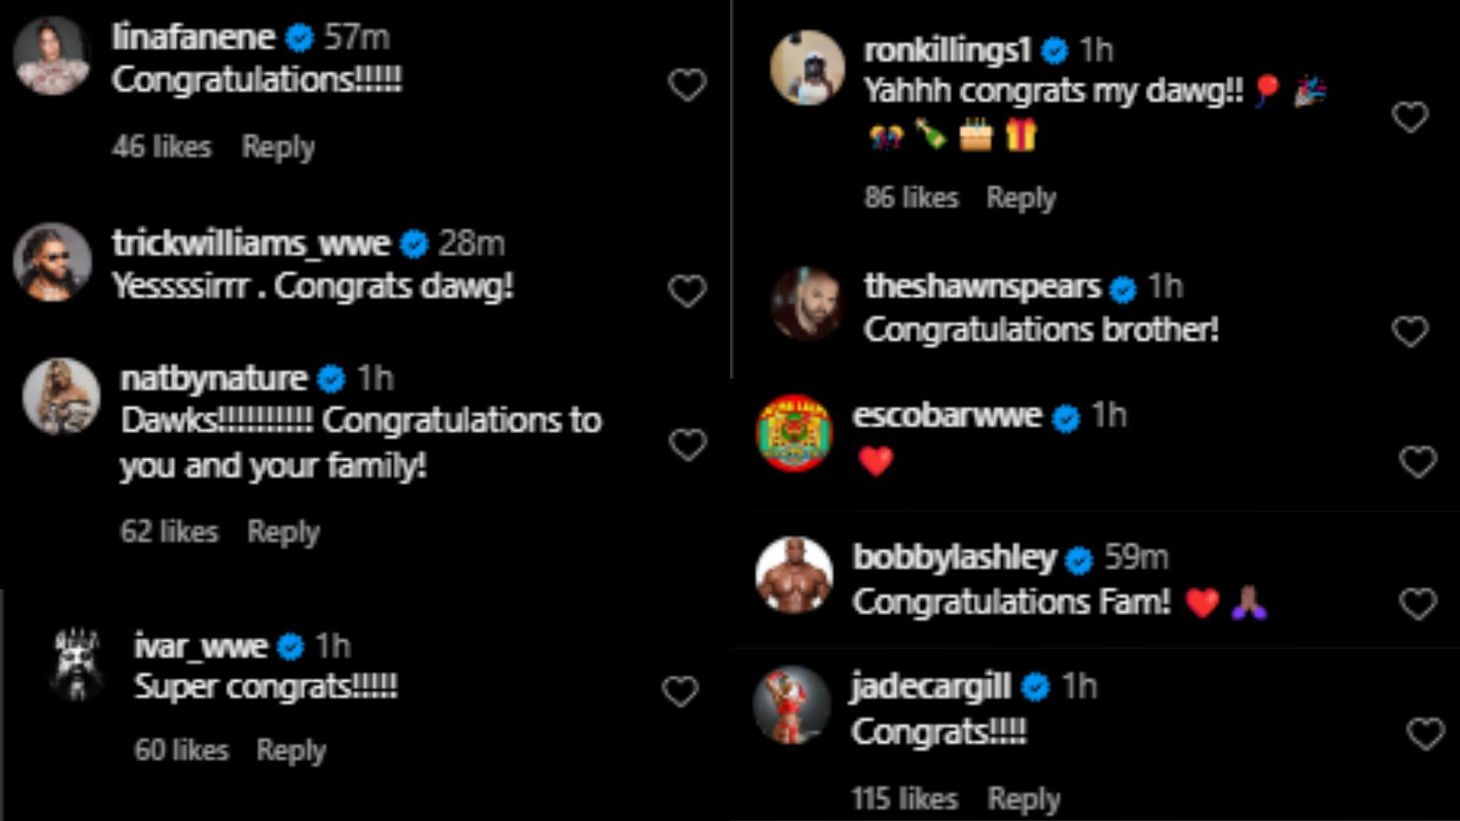Reply to linafanene's comment
The width and height of the screenshot is (1460, 821).
point(278,147)
